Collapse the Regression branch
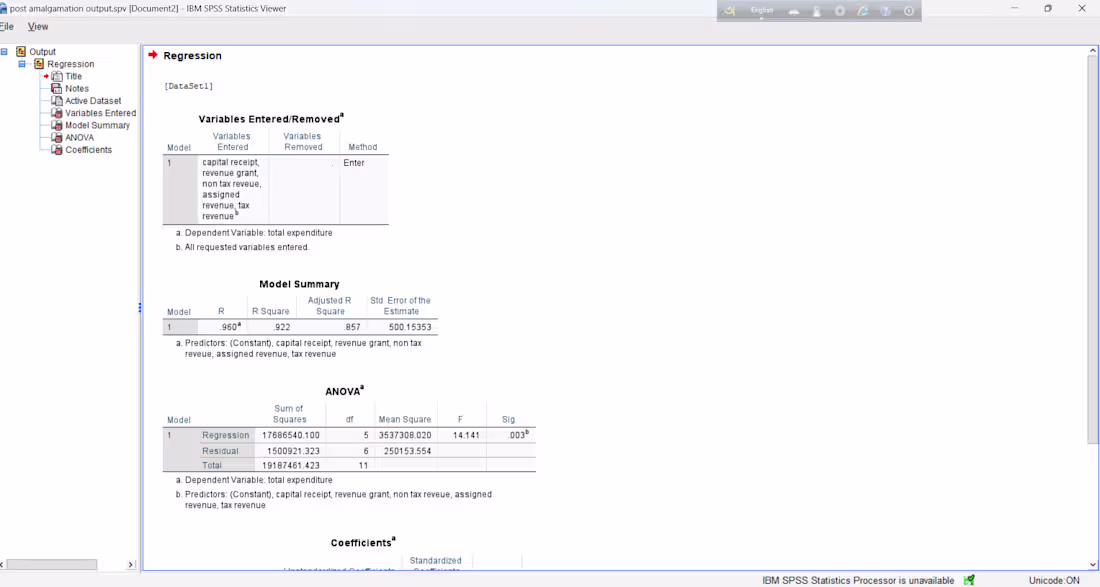This screenshot has width=1100, height=587. pos(21,64)
